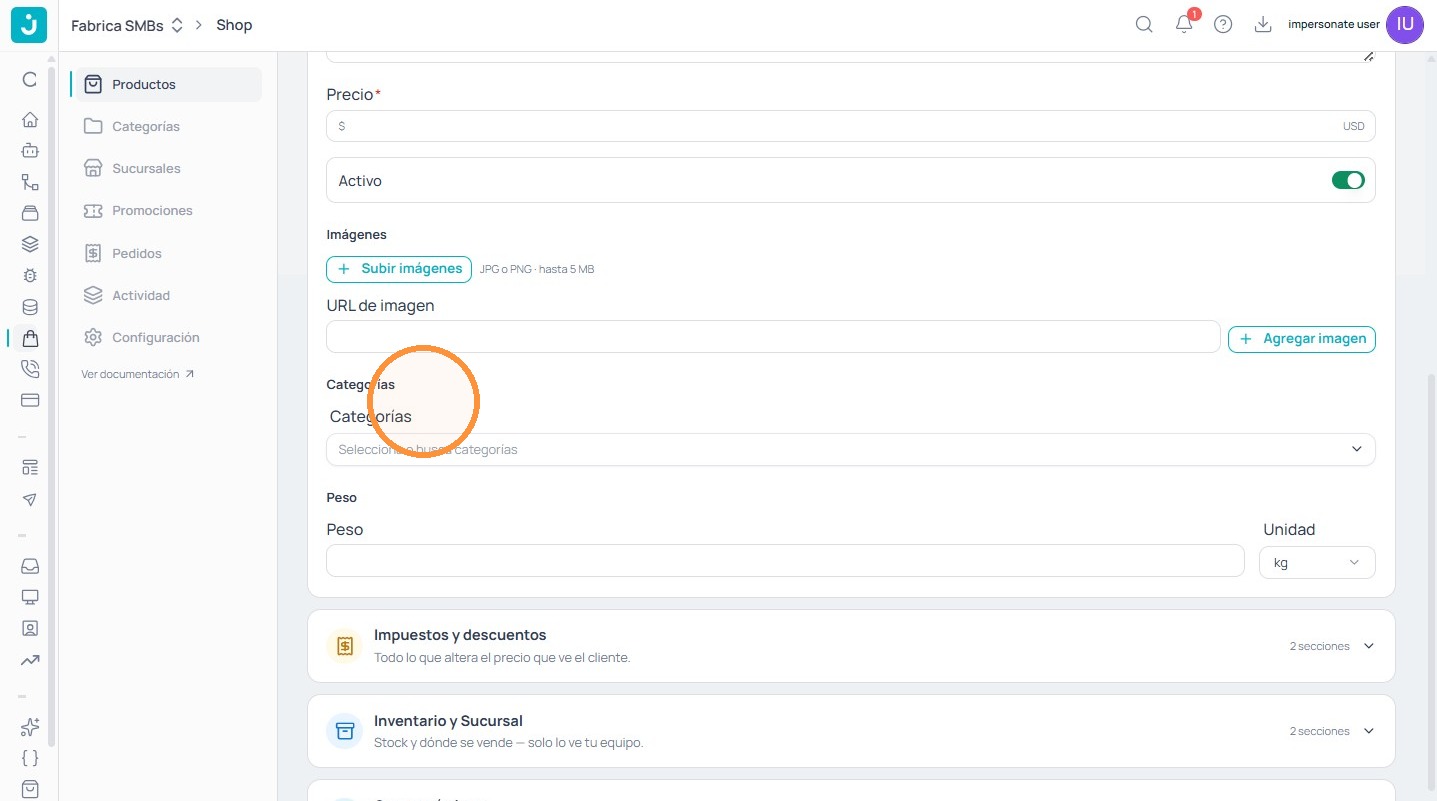Open the curly braces code icon
The width and height of the screenshot is (1437, 801).
(30, 758)
